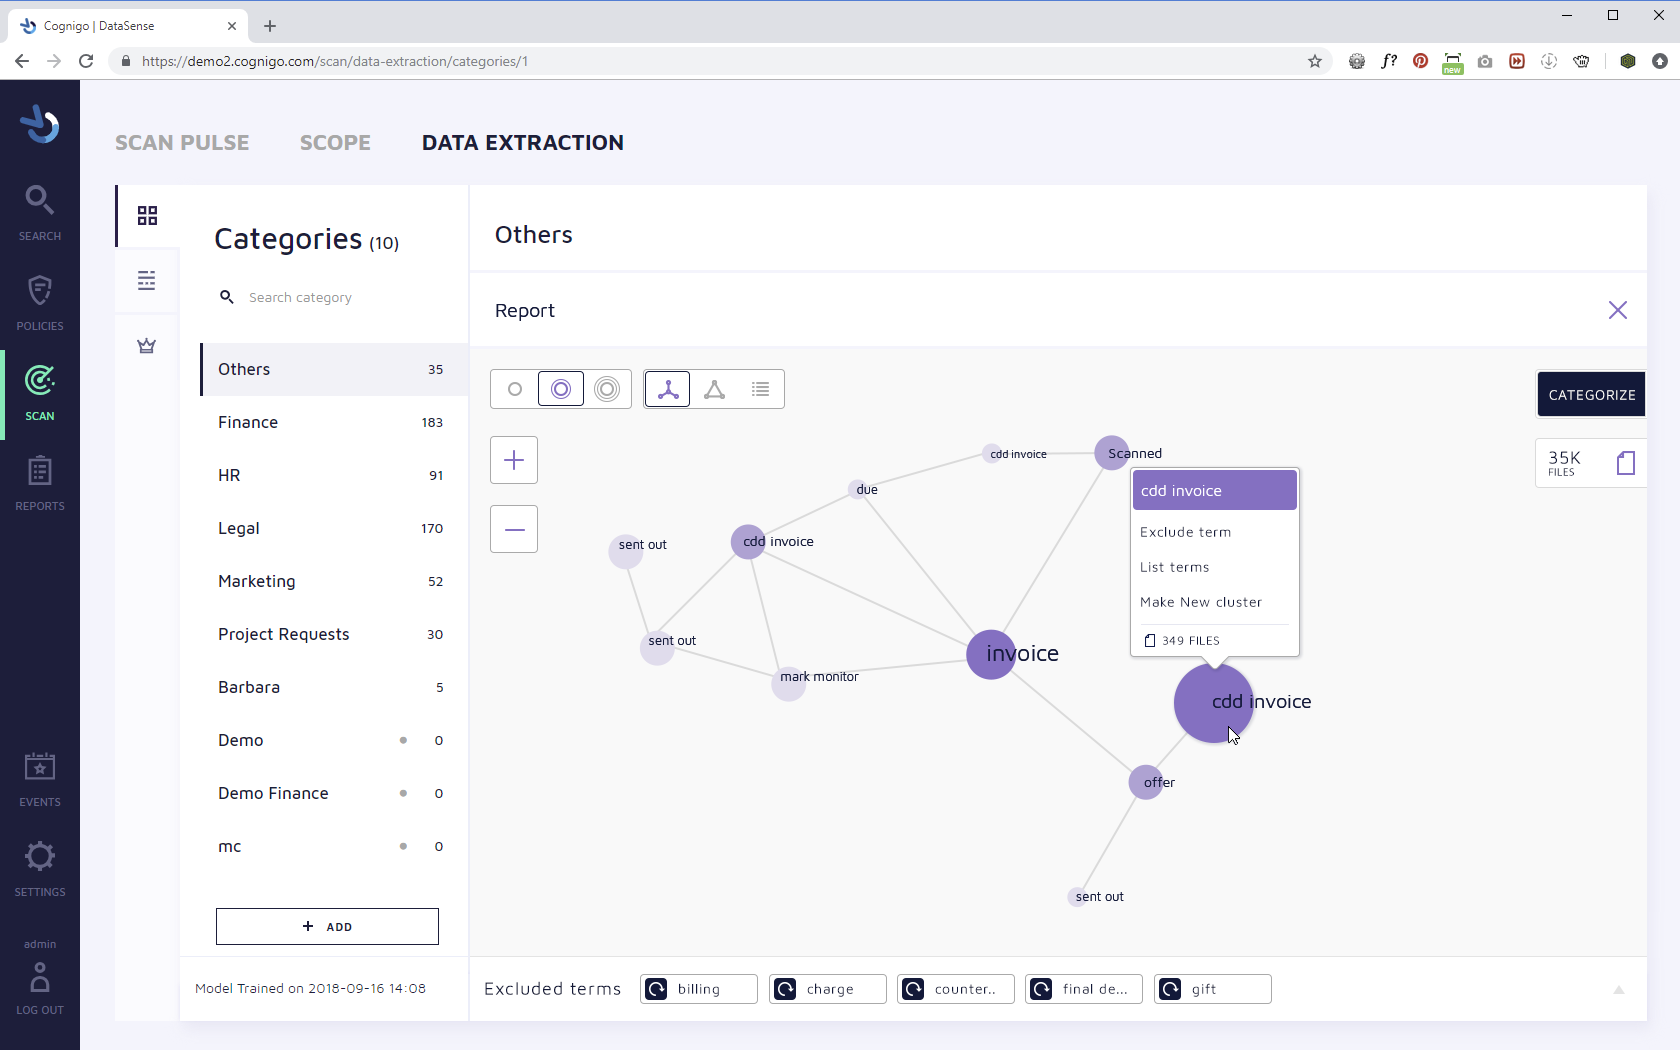1680x1050 pixels.
Task: Zoom in on the graph with plus
Action: point(514,460)
